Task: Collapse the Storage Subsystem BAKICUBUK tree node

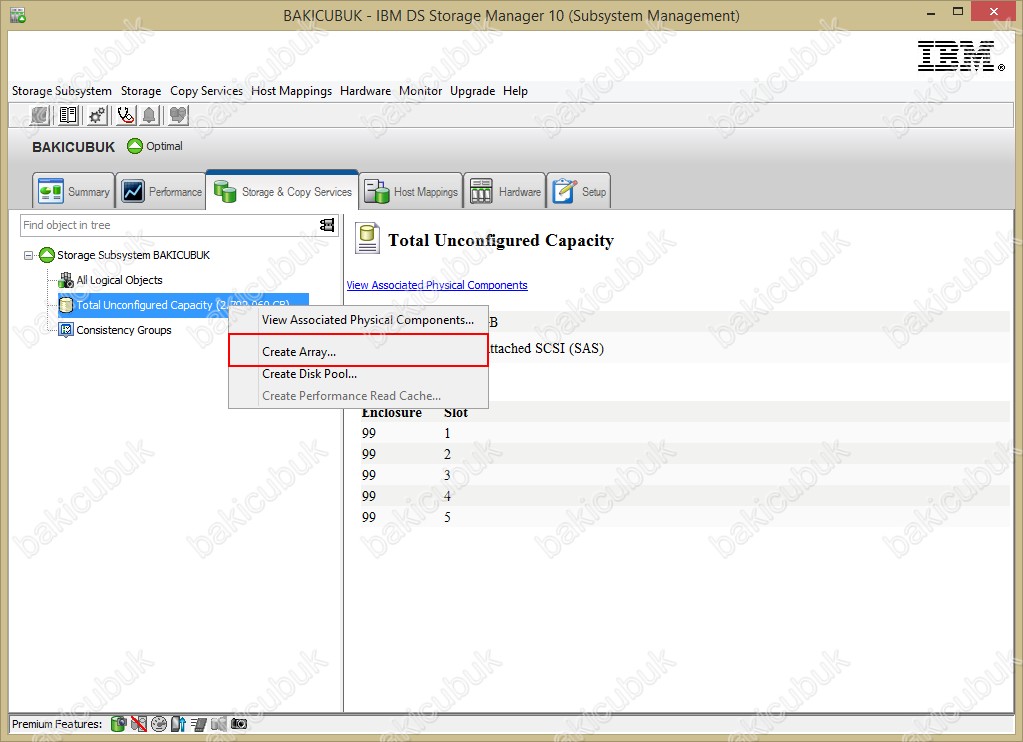Action: [x=28, y=255]
